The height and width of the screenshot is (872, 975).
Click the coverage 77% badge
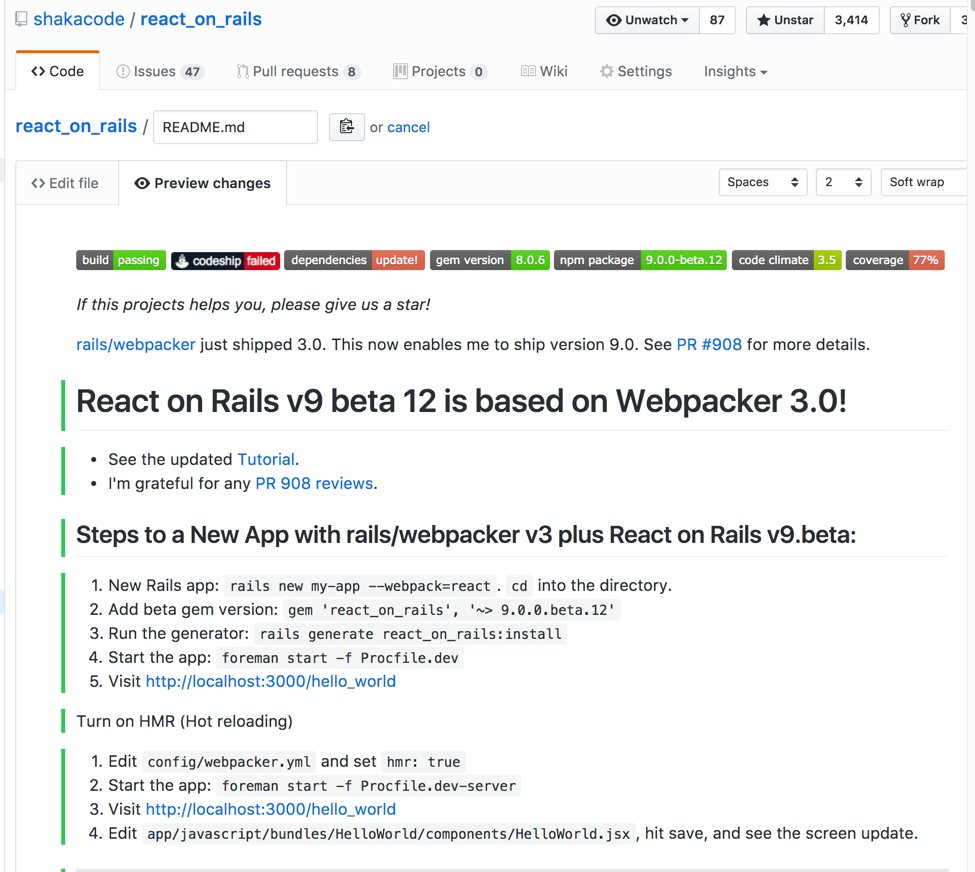click(x=895, y=260)
